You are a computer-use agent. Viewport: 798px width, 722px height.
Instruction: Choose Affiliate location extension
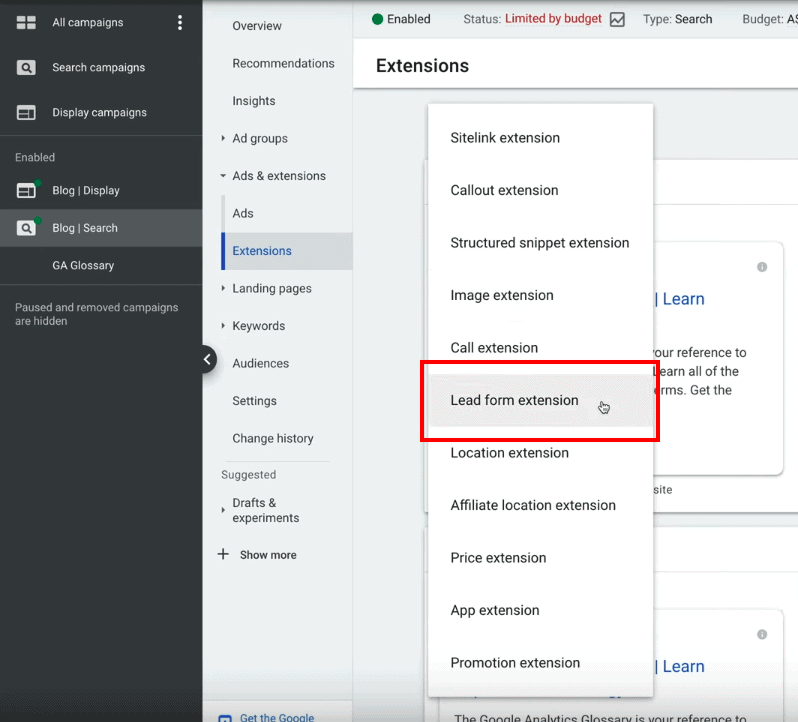tap(540, 505)
